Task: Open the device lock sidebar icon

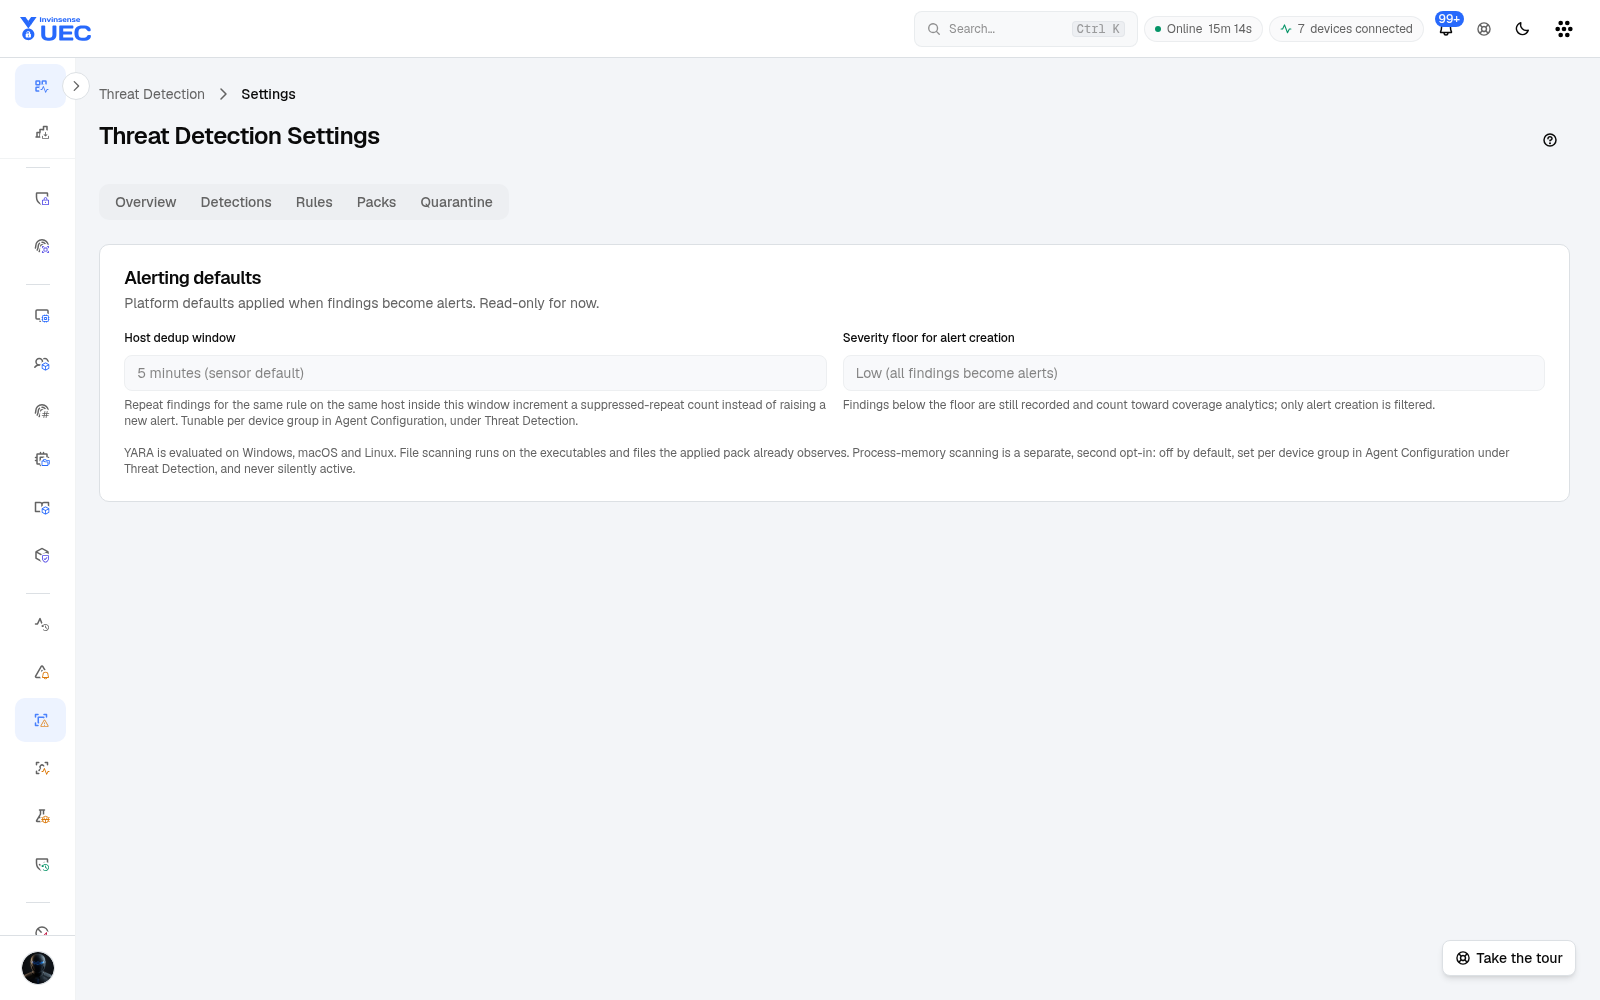Action: pyautogui.click(x=41, y=199)
